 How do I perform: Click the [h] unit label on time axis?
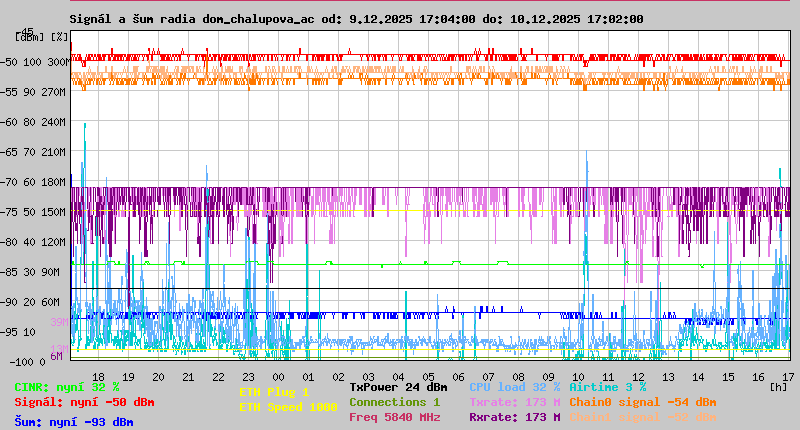click(x=778, y=385)
